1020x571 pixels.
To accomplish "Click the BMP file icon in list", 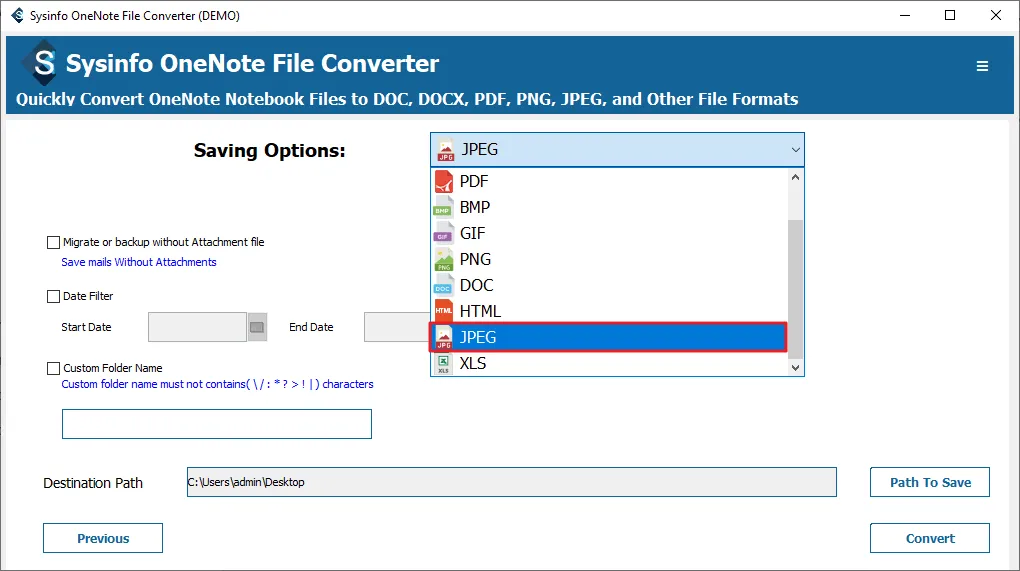I will pyautogui.click(x=444, y=207).
